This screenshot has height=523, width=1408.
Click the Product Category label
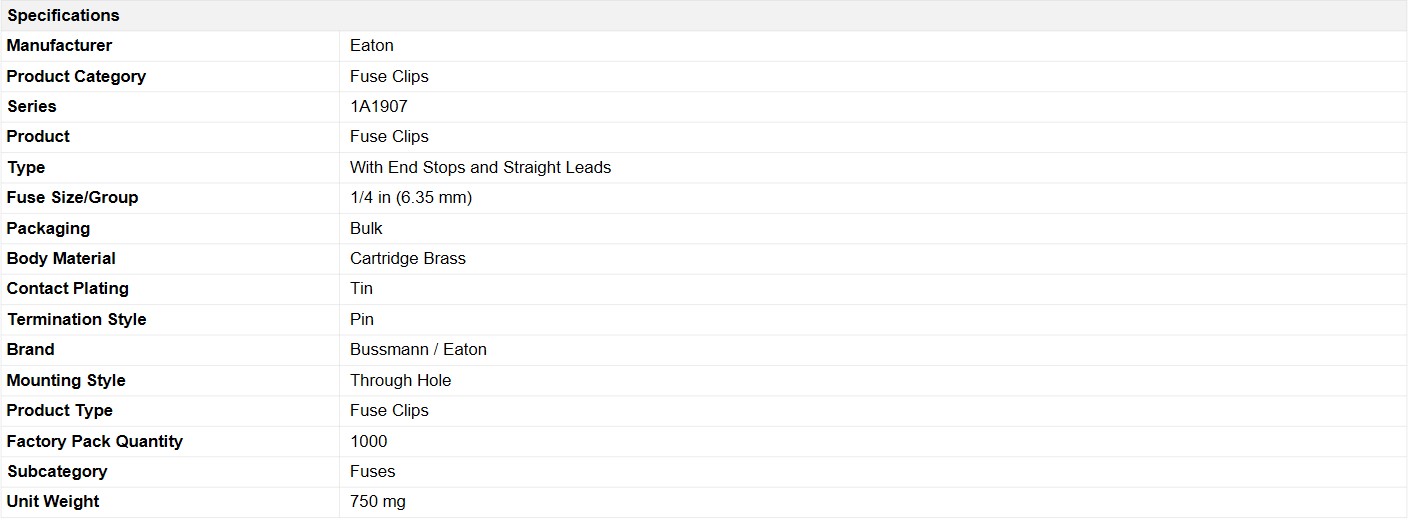76,76
